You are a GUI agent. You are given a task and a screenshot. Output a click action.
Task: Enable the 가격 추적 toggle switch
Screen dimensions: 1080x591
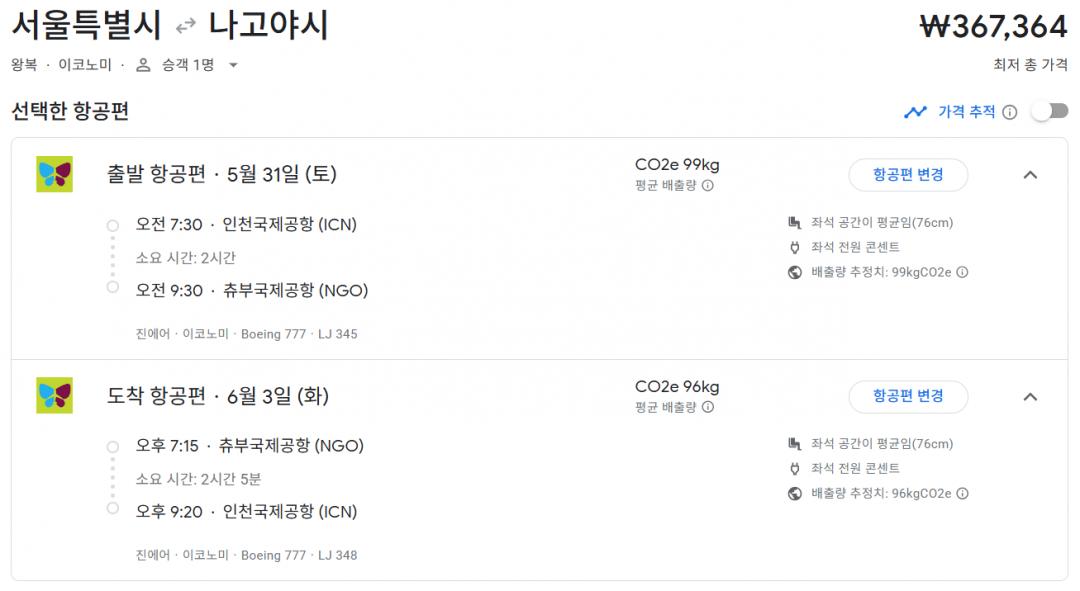click(1050, 112)
